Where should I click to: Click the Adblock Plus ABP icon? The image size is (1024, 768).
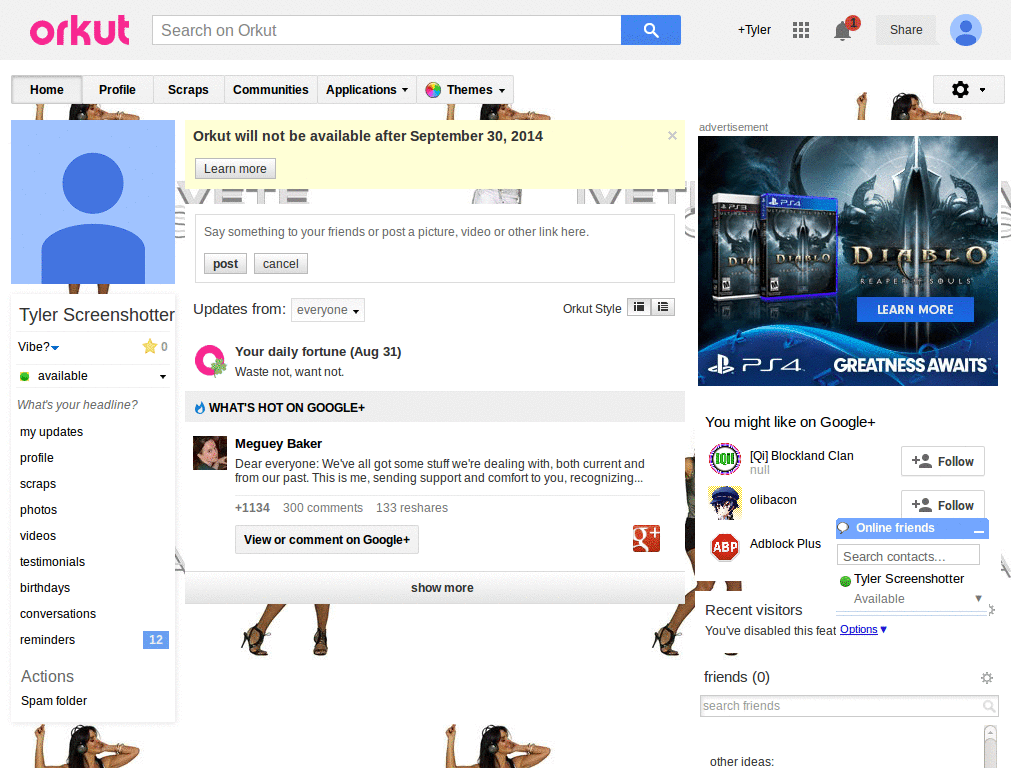click(x=725, y=547)
